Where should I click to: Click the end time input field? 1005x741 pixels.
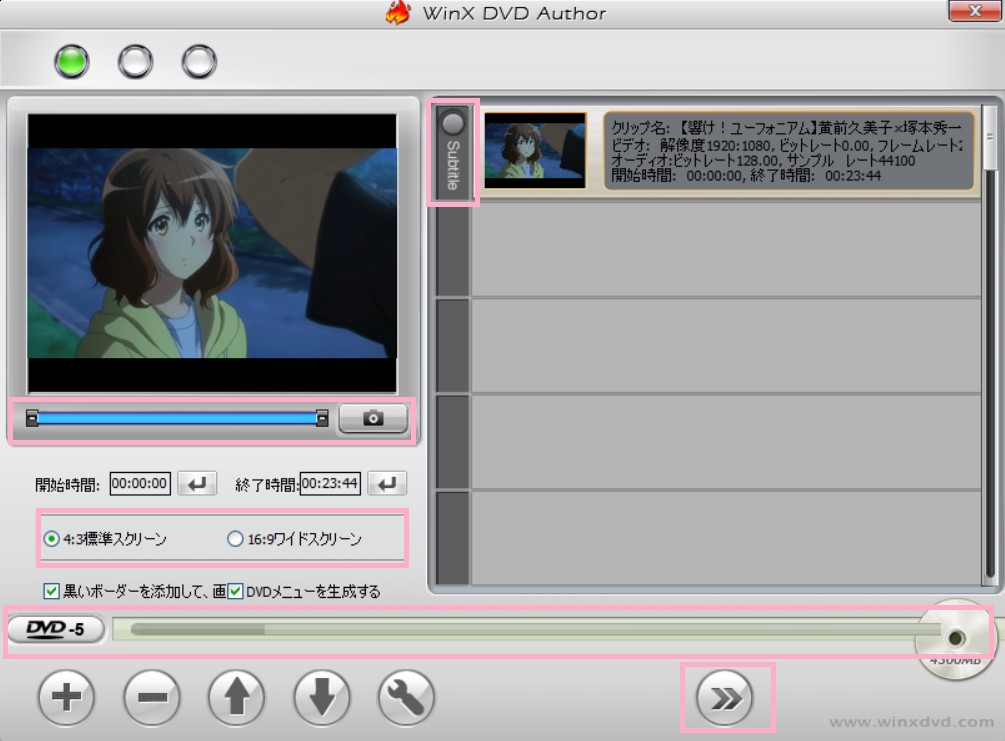coord(330,483)
